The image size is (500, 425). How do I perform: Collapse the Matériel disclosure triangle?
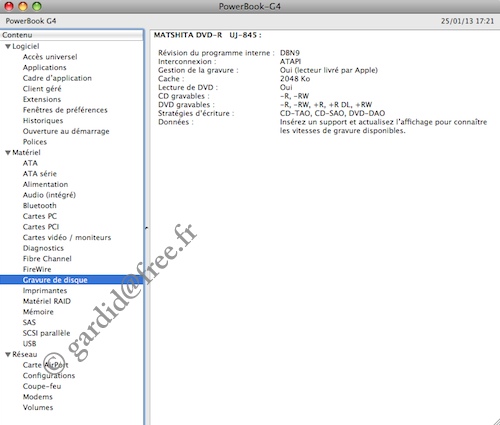[8, 153]
